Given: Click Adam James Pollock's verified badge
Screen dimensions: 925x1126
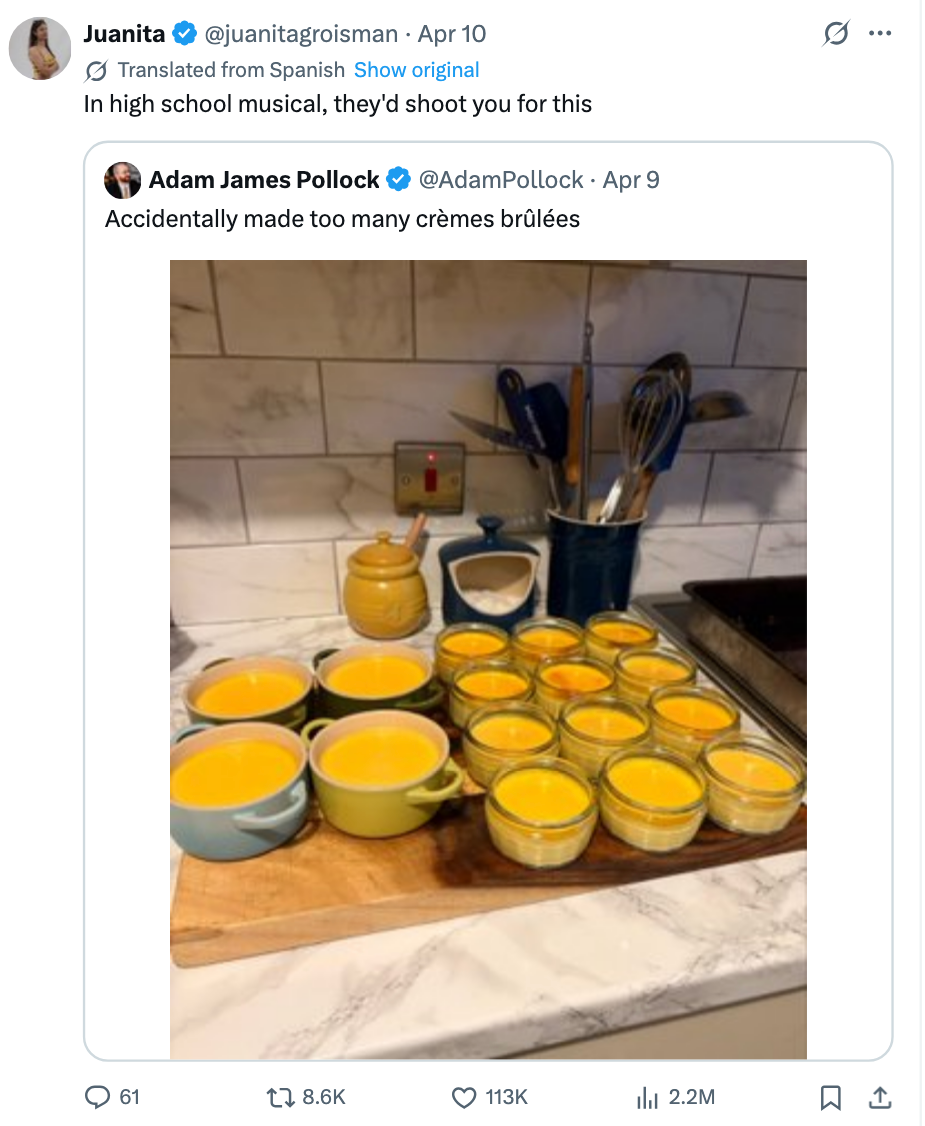Looking at the screenshot, I should tap(398, 180).
